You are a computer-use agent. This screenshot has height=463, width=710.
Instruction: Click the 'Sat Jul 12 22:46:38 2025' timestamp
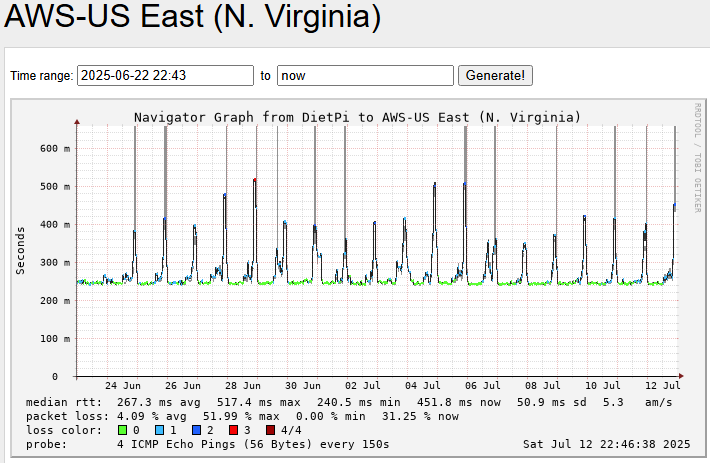pos(607,444)
